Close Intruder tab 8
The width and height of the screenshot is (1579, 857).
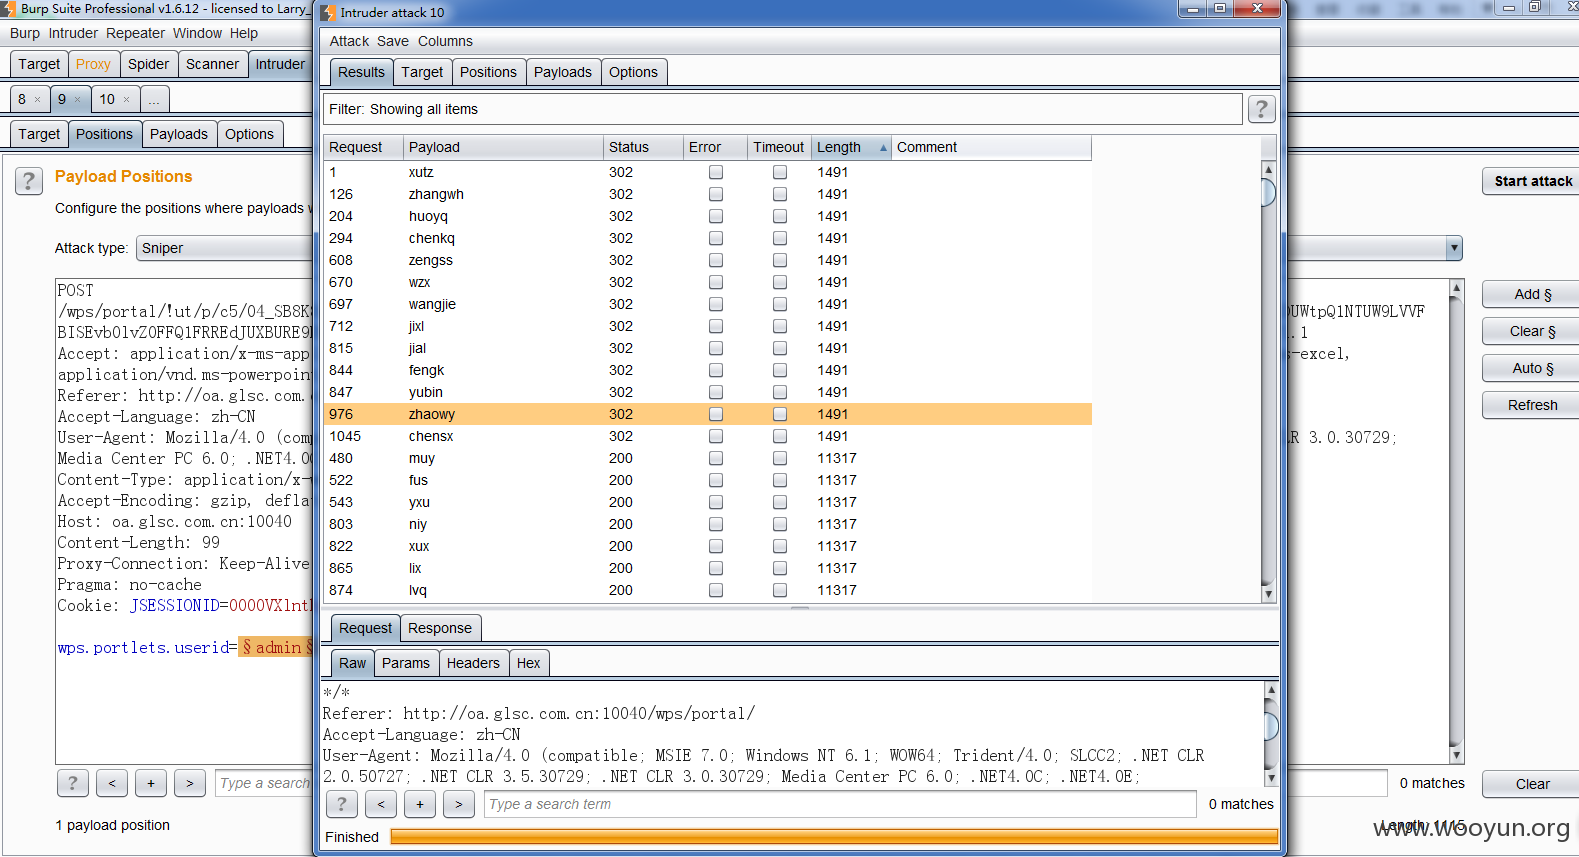38,100
